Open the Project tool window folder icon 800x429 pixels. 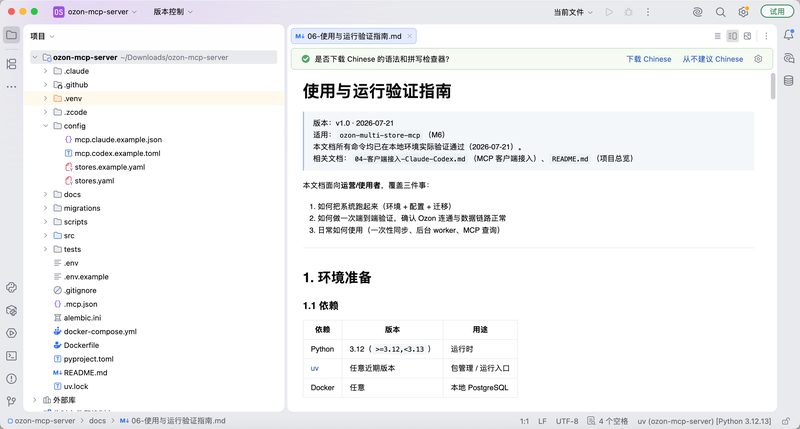[x=11, y=35]
